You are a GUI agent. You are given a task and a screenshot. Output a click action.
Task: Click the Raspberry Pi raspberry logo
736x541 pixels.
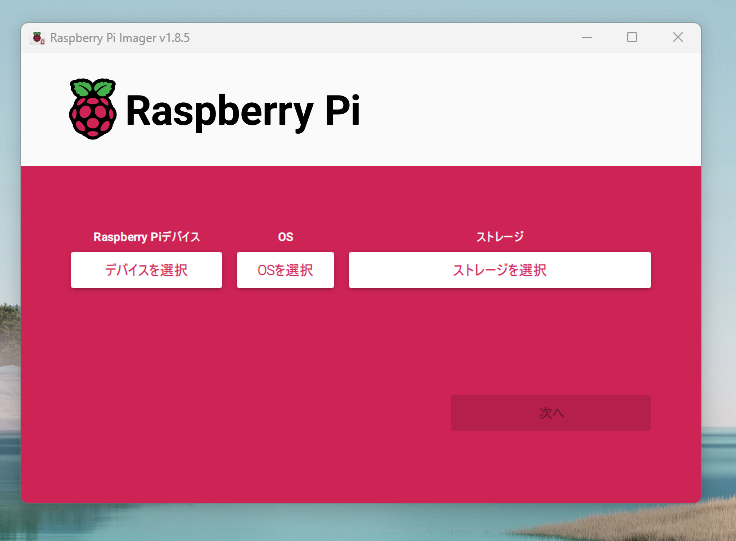(93, 109)
